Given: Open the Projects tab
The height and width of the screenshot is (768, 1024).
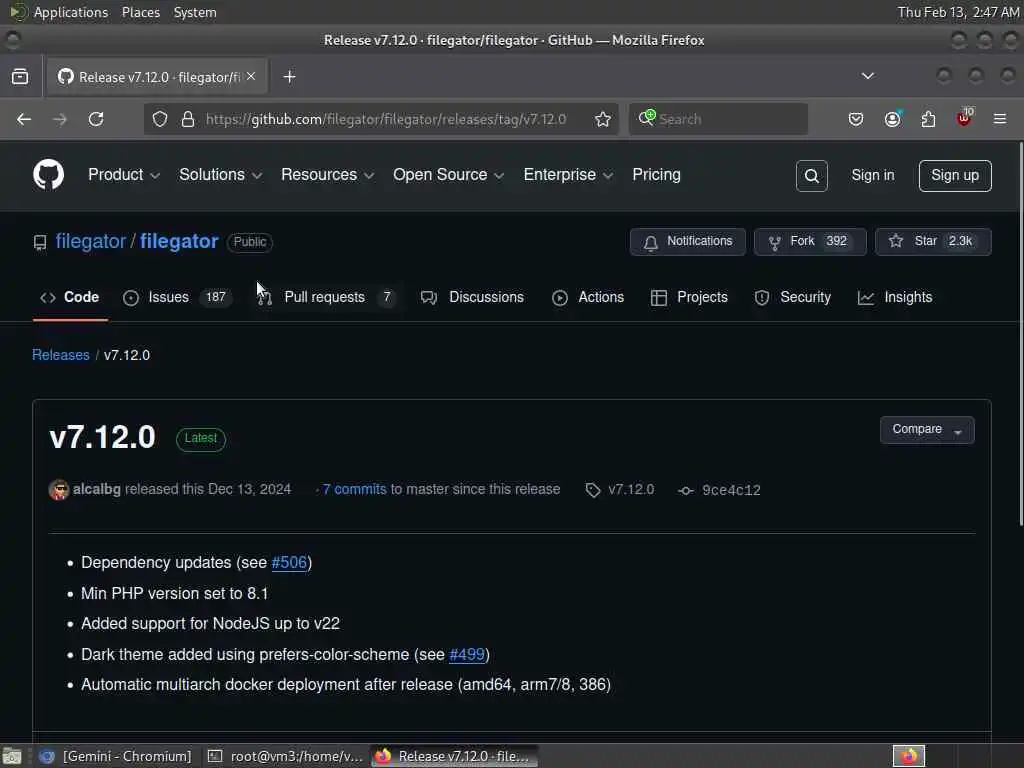Looking at the screenshot, I should tap(689, 297).
